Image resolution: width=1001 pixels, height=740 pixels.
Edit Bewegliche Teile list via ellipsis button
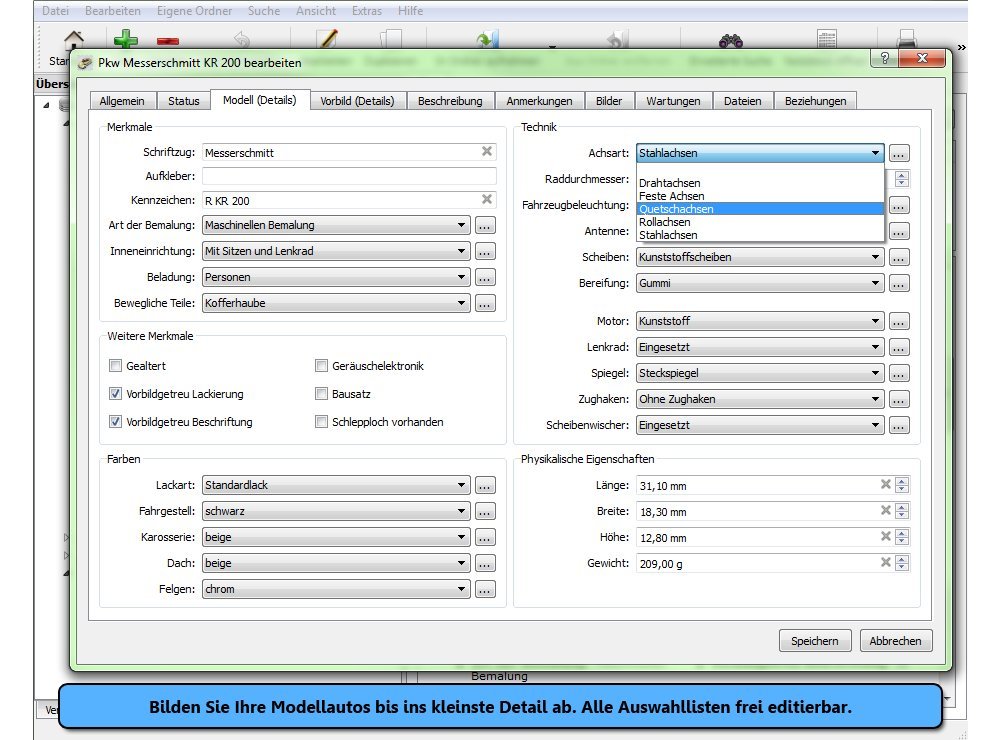click(485, 303)
